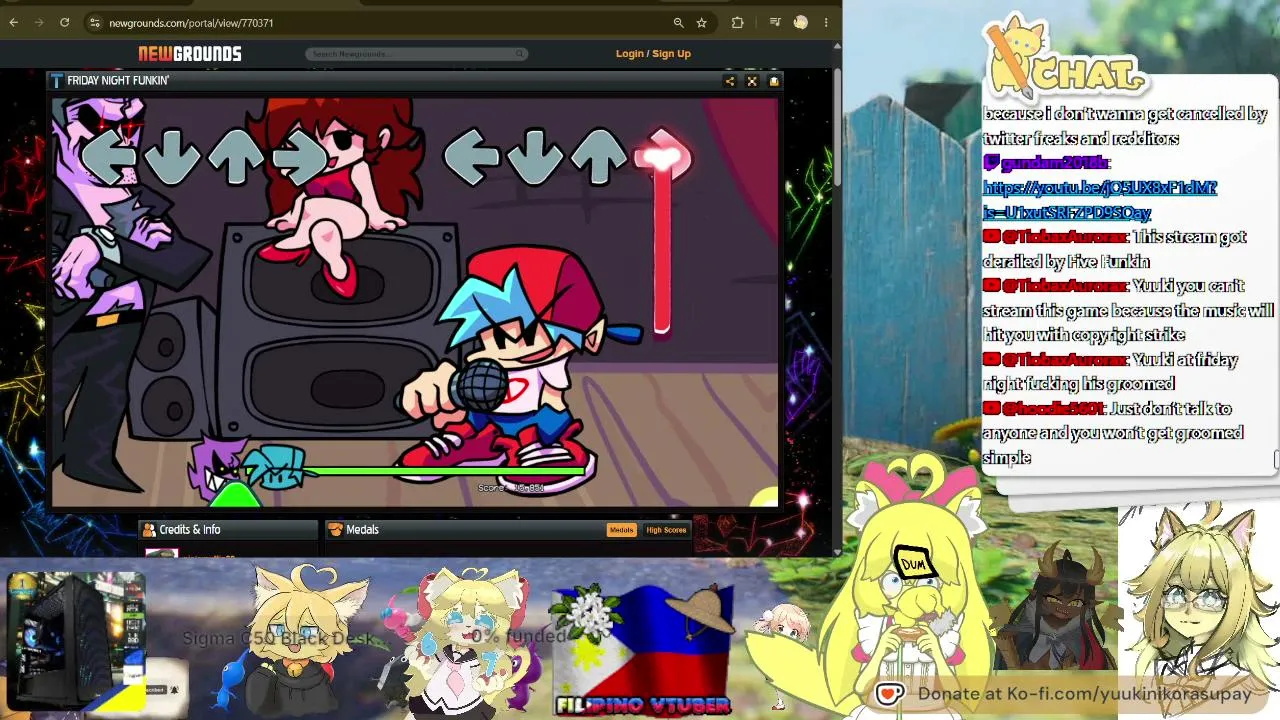Open the youtu.be link in chat
Screen dimensions: 1280x720
[1100, 200]
